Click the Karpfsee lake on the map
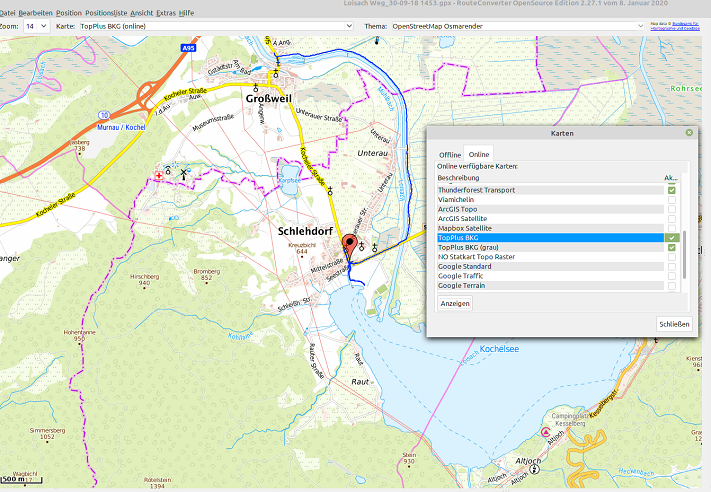This screenshot has width=711, height=492. [288, 182]
